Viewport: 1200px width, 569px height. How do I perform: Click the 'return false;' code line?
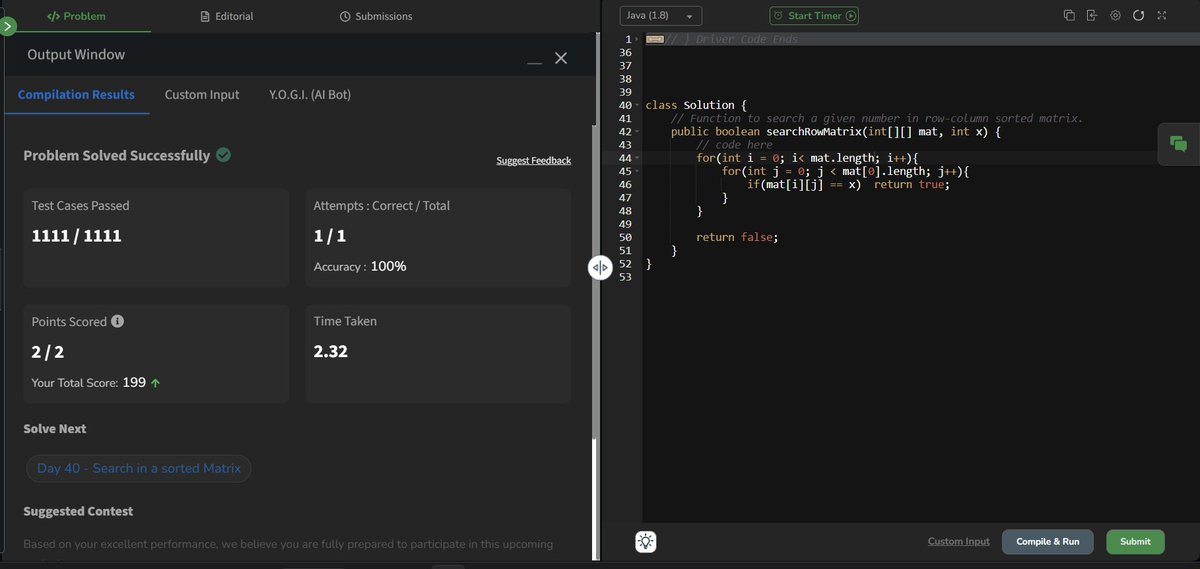click(736, 237)
